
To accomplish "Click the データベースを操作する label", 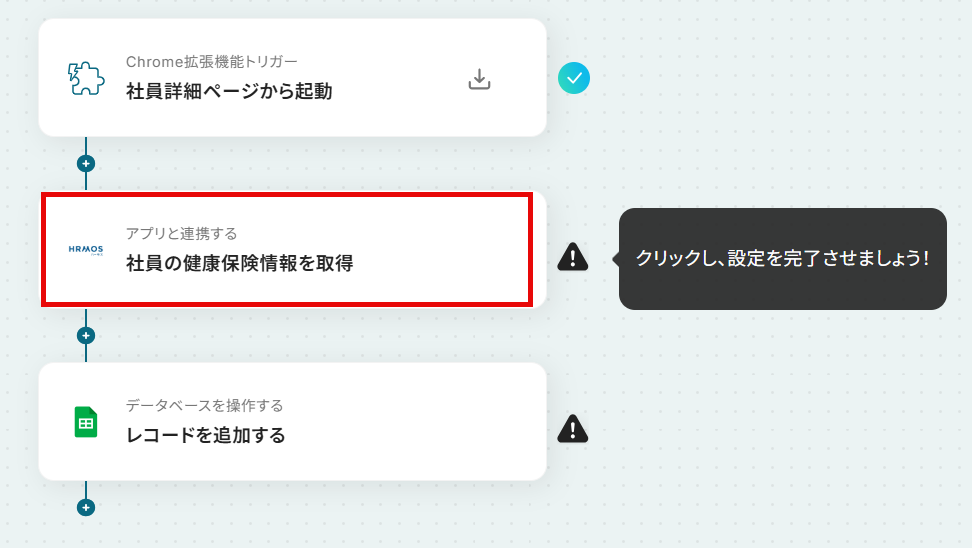I will [204, 405].
